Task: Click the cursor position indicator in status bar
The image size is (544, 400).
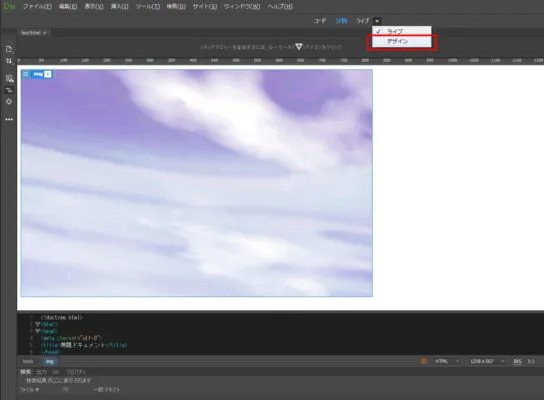Action: coord(531,361)
